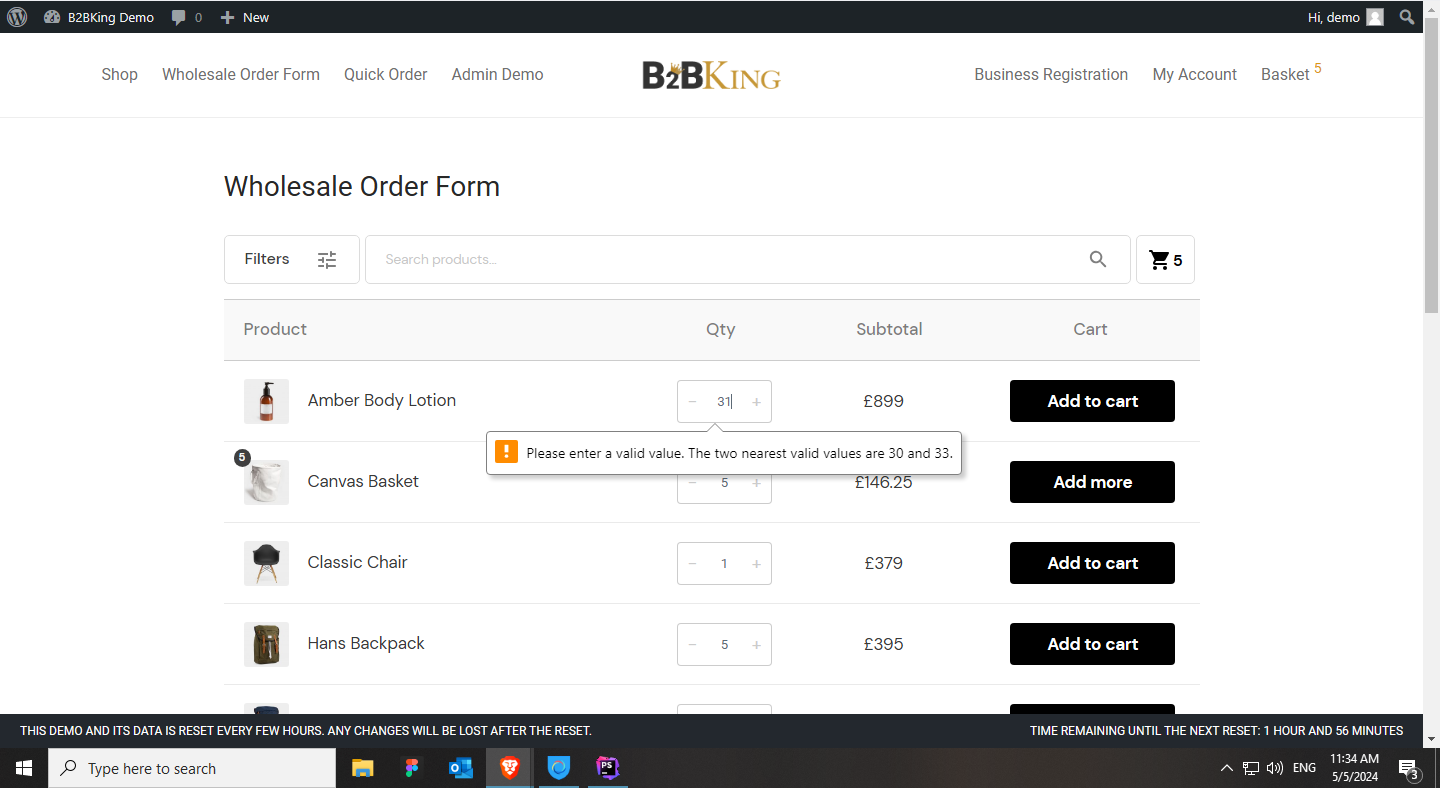Click the page scrollbar down arrow

click(1431, 739)
